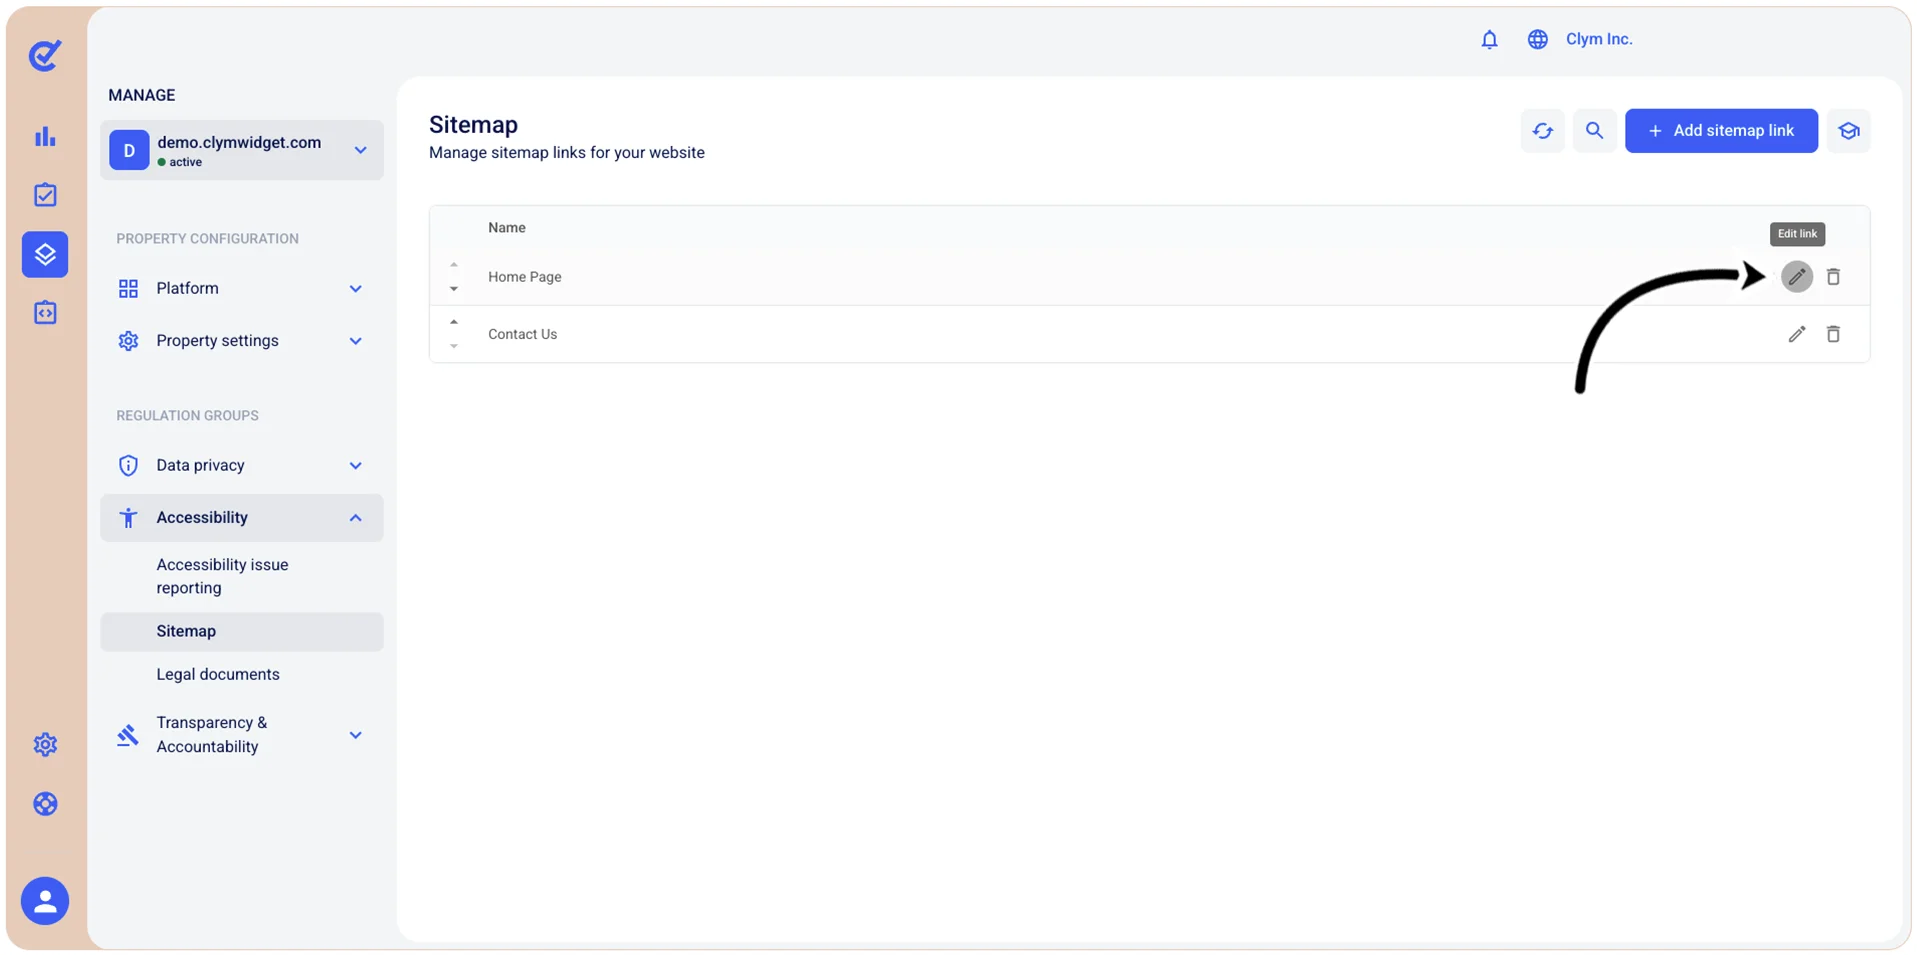1917x955 pixels.
Task: Click the Name column header
Action: 506,228
